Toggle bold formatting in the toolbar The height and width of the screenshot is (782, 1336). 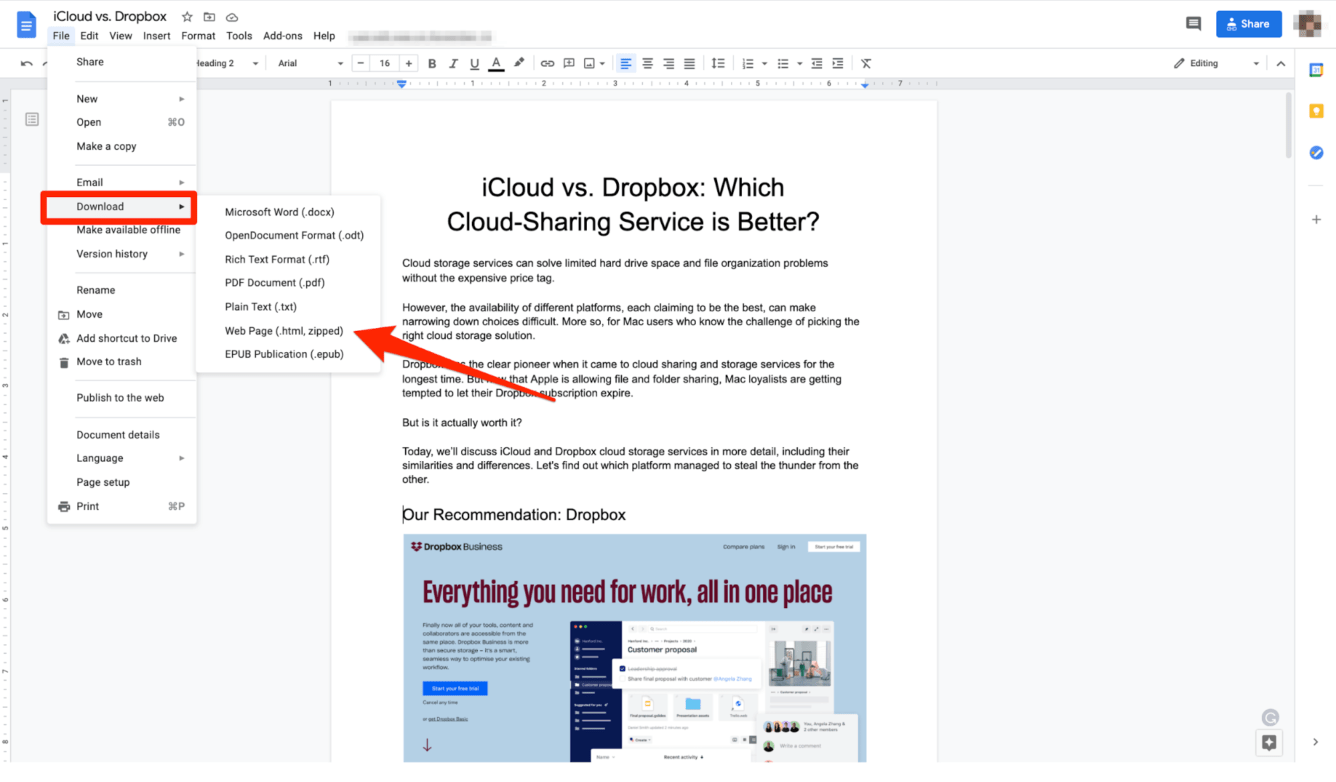[431, 63]
